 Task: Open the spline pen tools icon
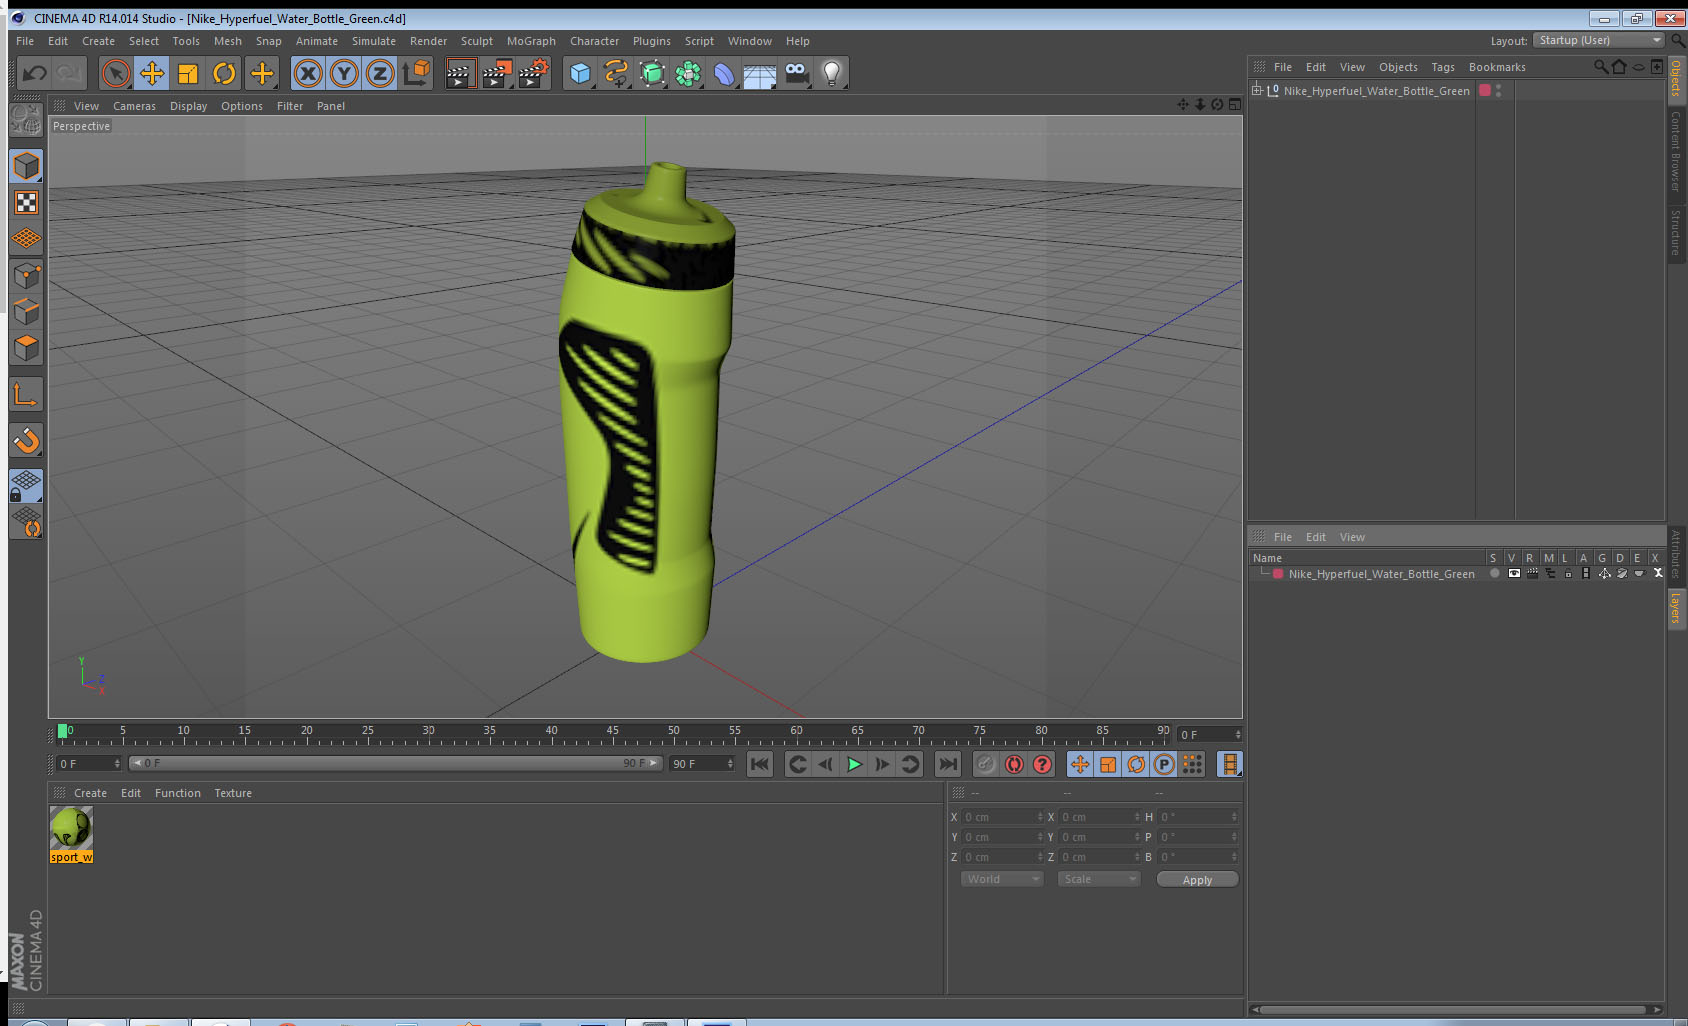click(x=616, y=73)
